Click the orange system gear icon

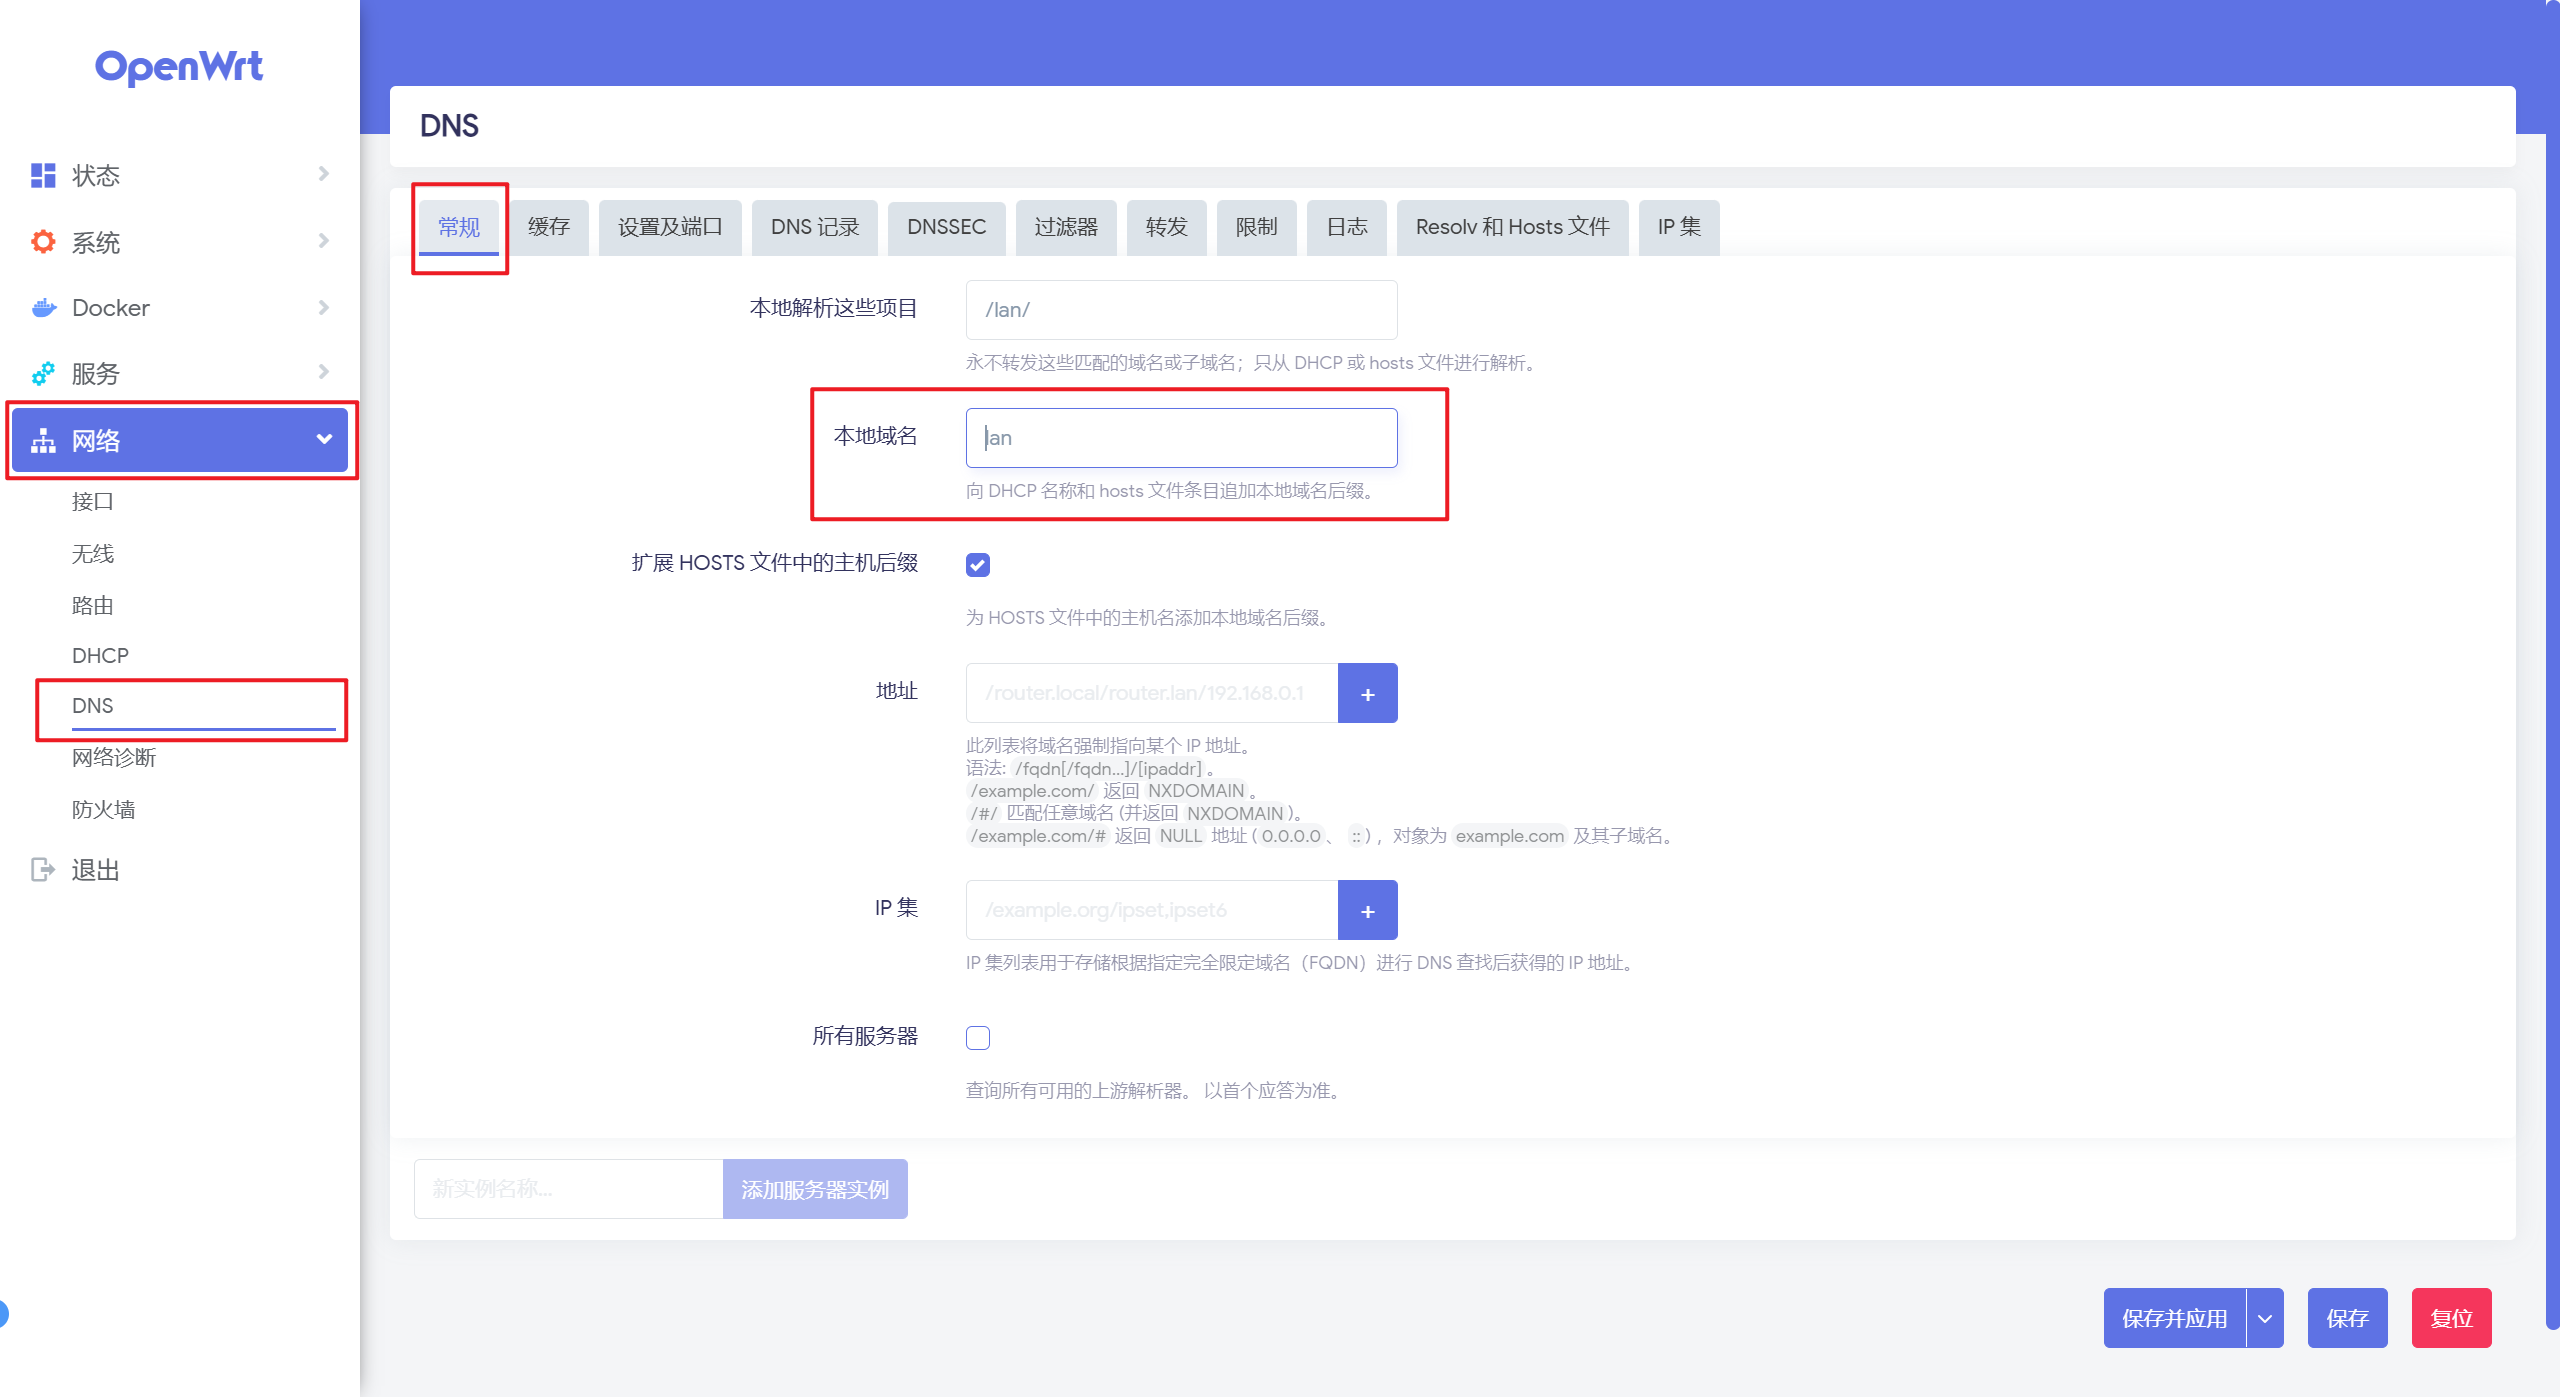43,242
